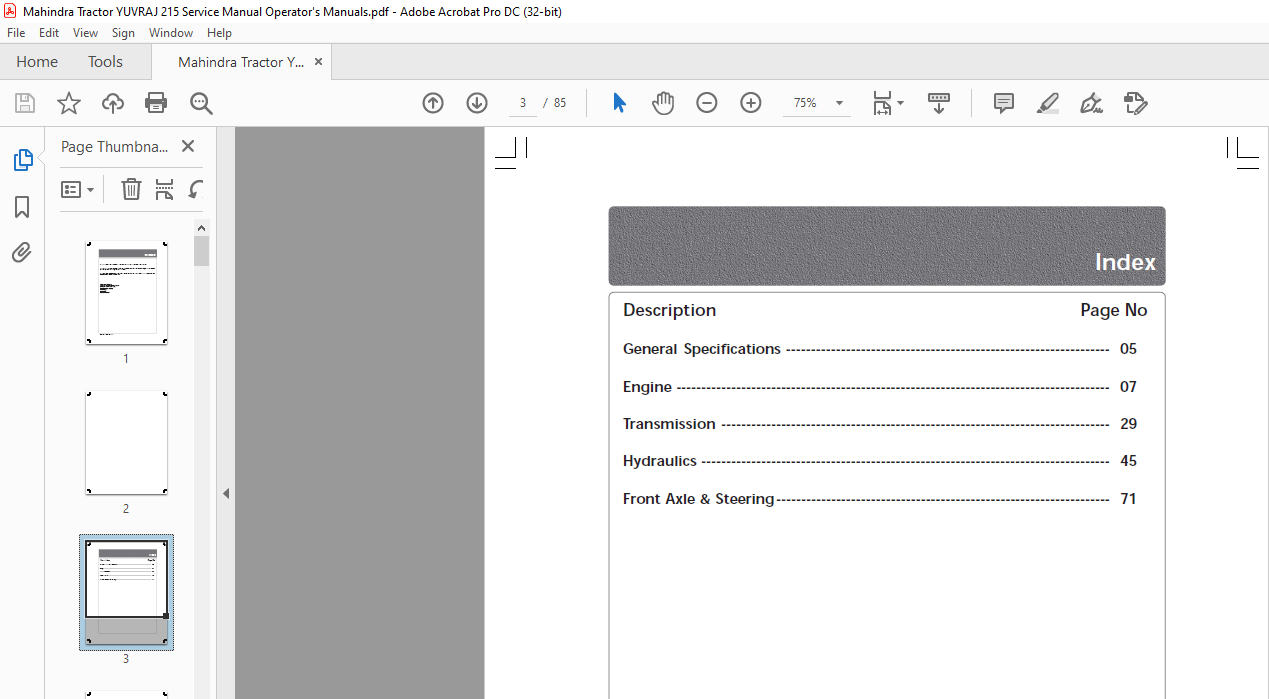Select page 3 thumbnail
1269x699 pixels.
click(x=126, y=592)
